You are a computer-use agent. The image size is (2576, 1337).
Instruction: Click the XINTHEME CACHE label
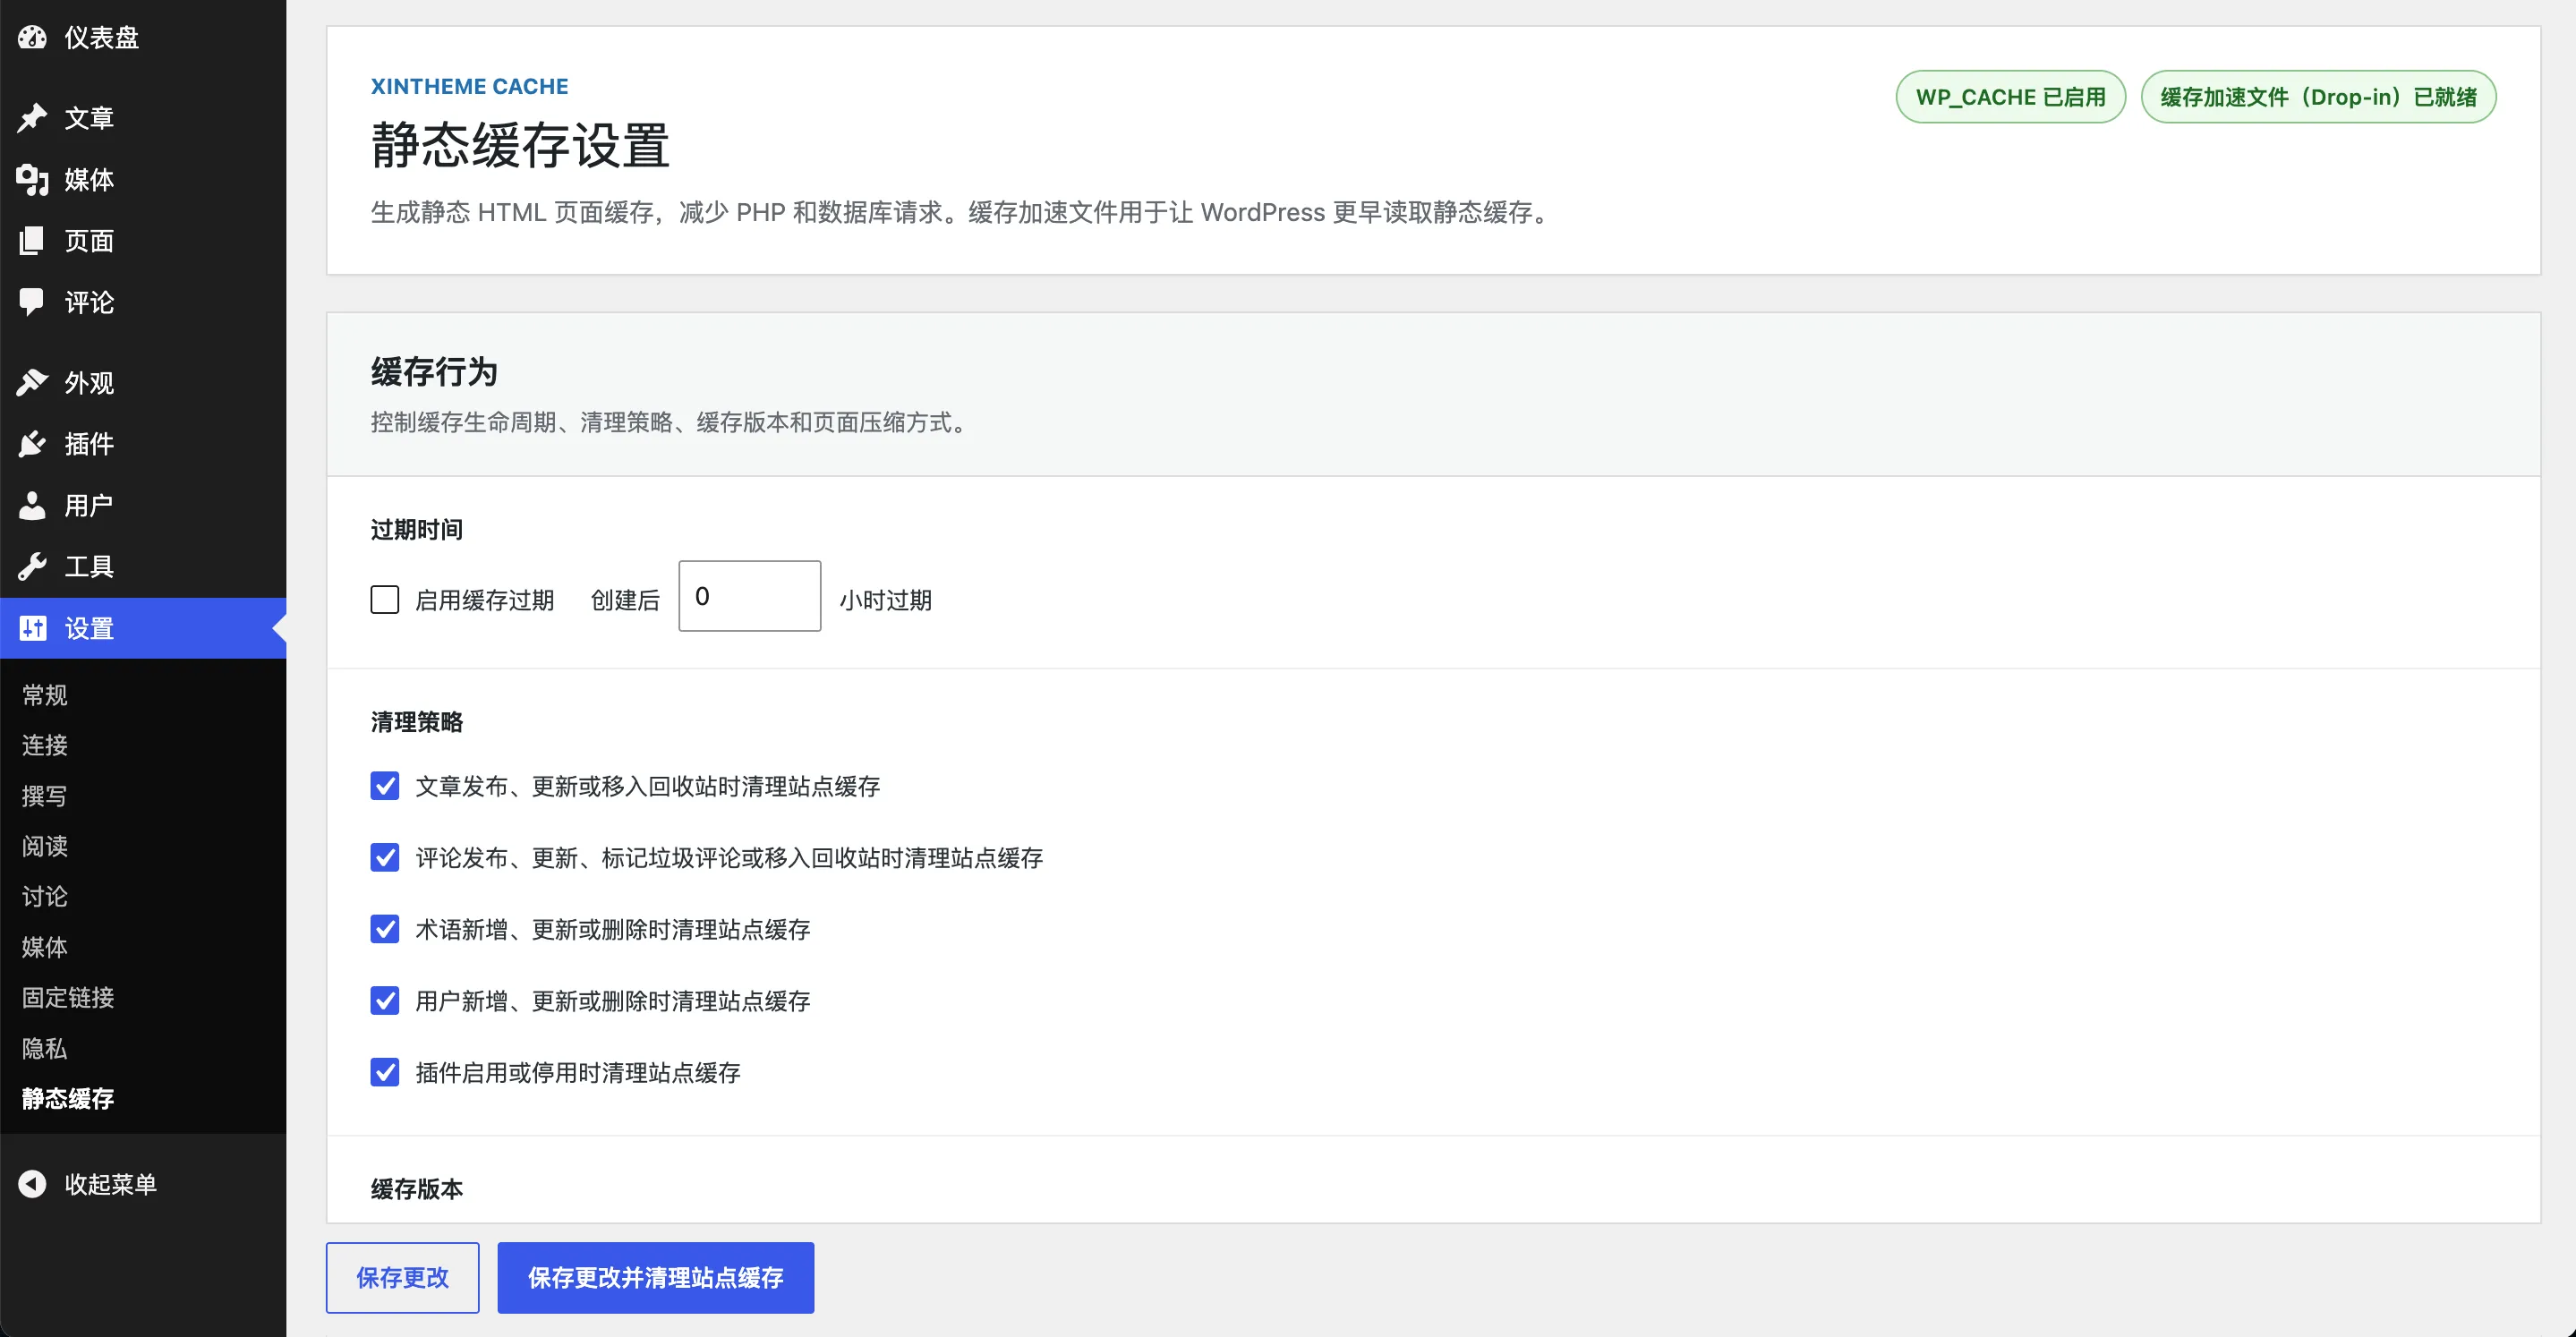pyautogui.click(x=470, y=86)
